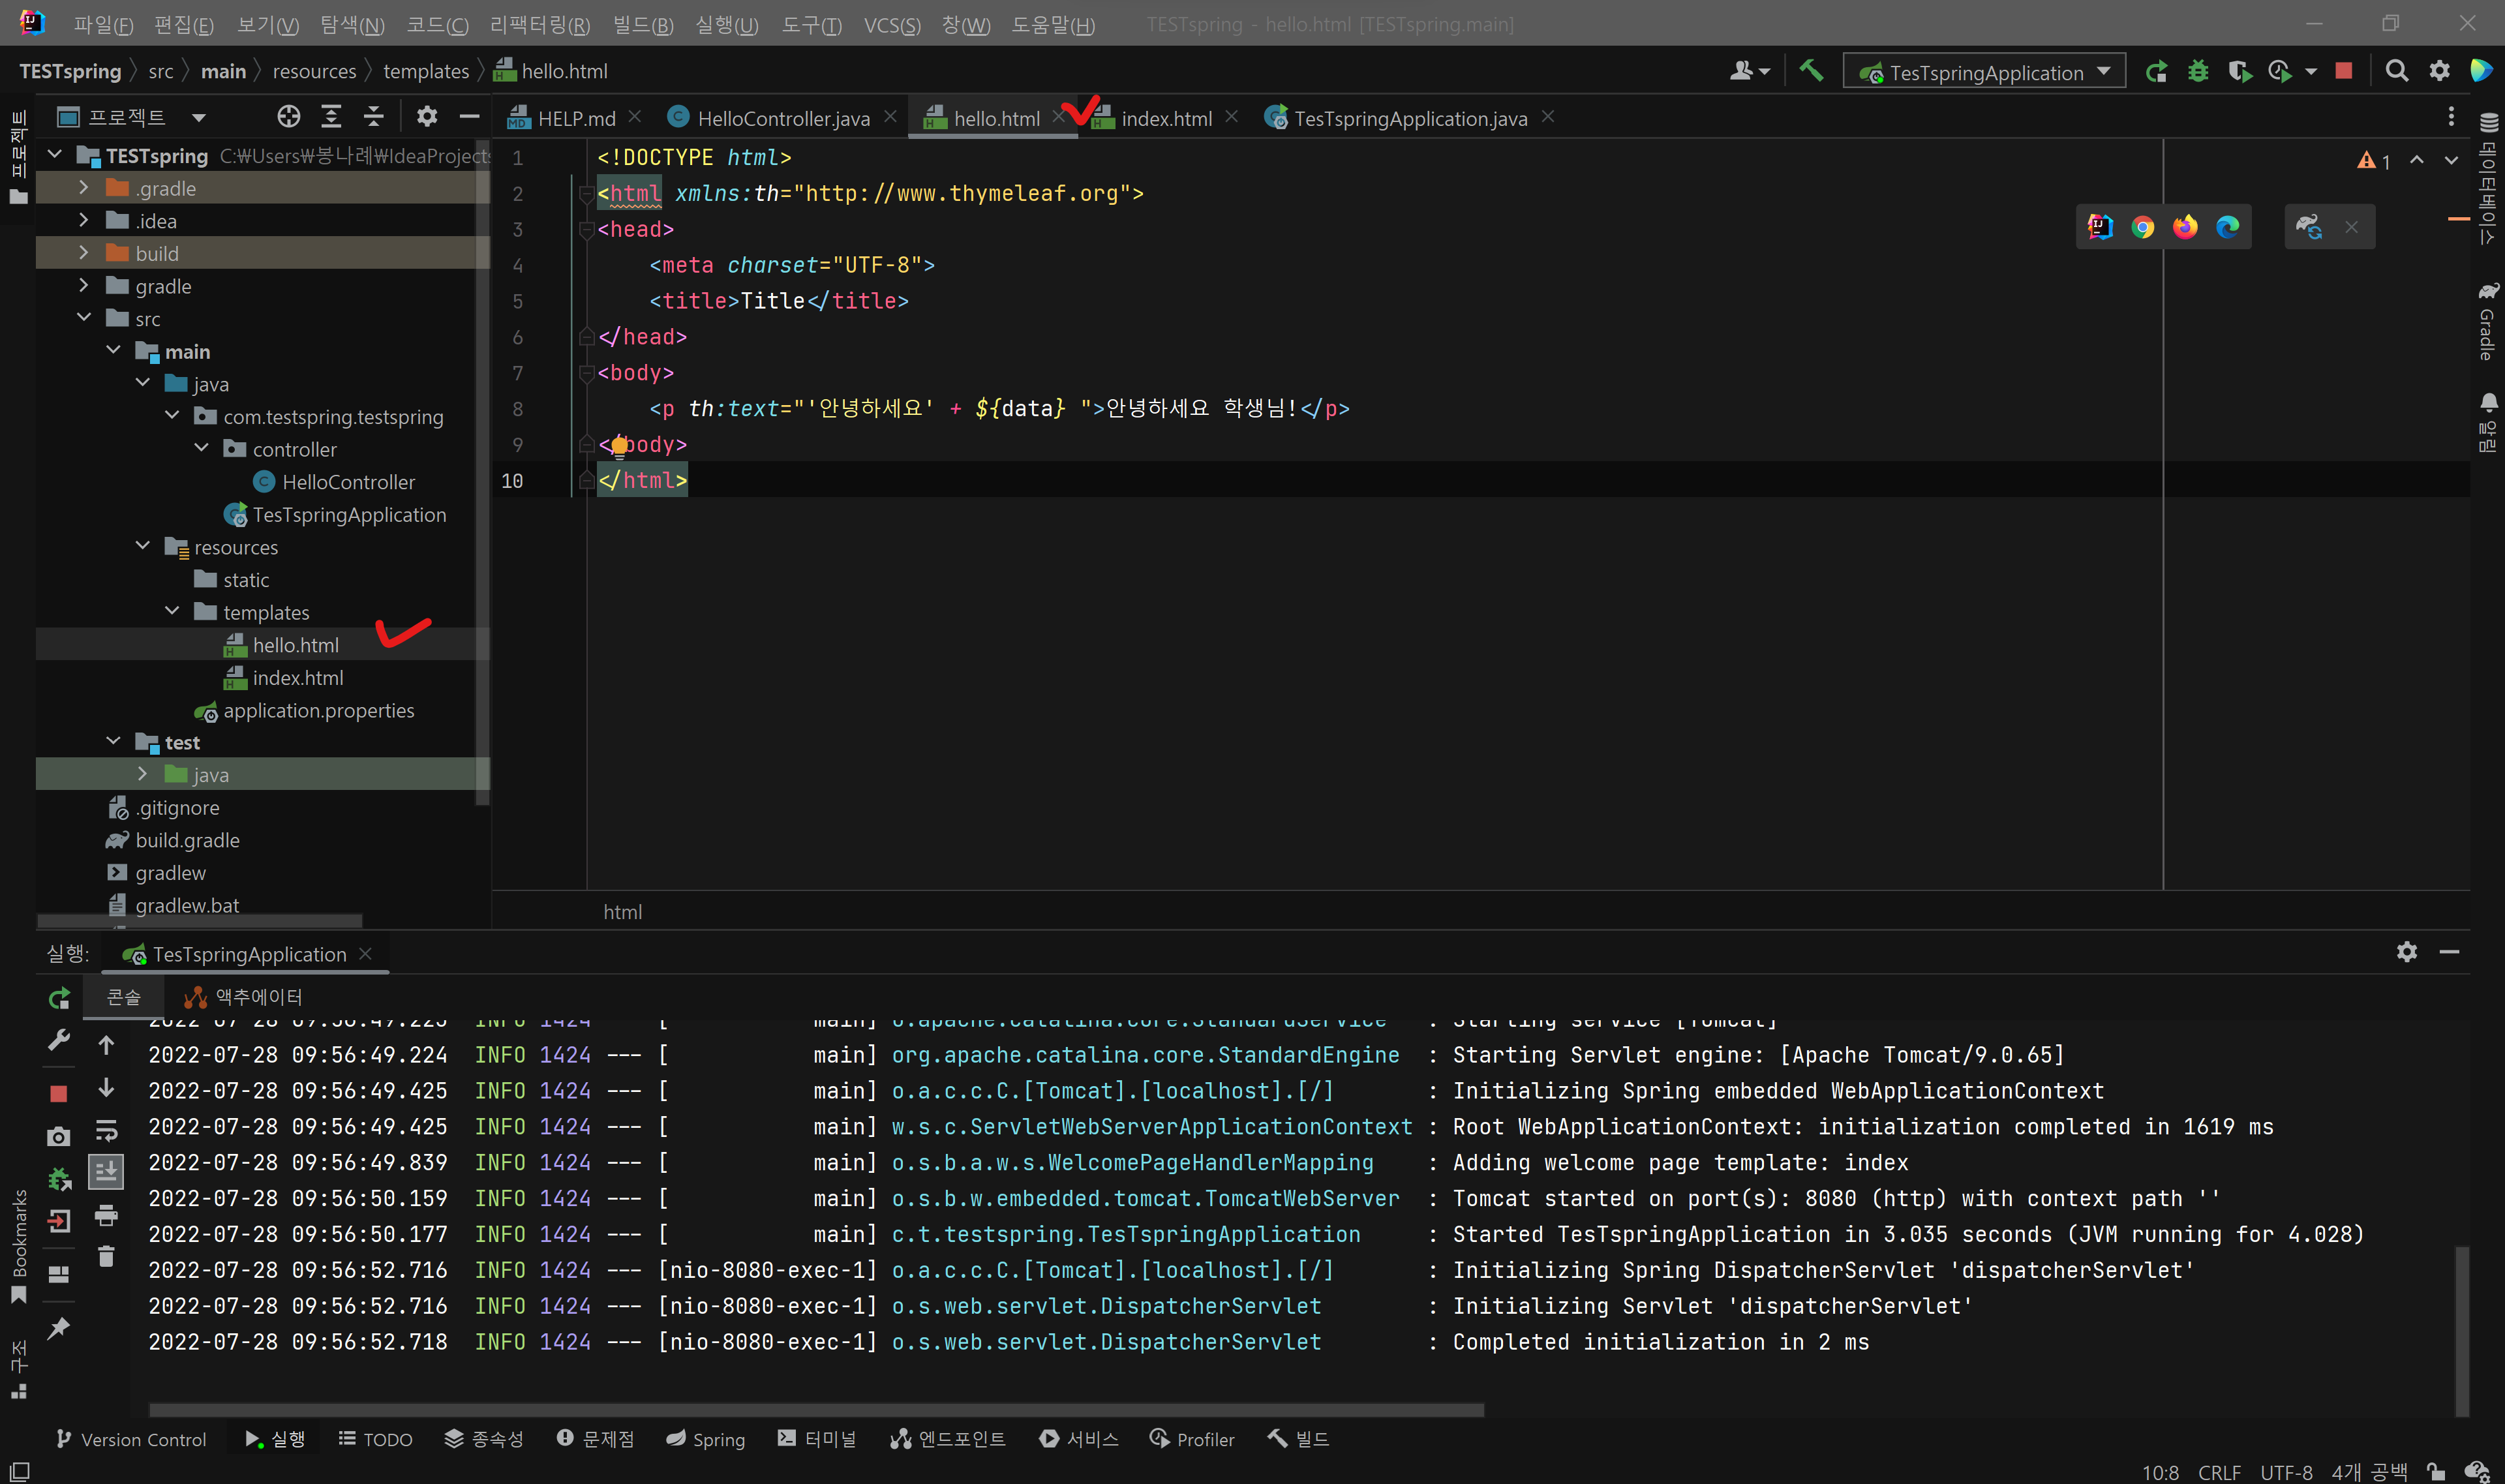
Task: Open in Chrome browser icon
Action: pos(2142,227)
